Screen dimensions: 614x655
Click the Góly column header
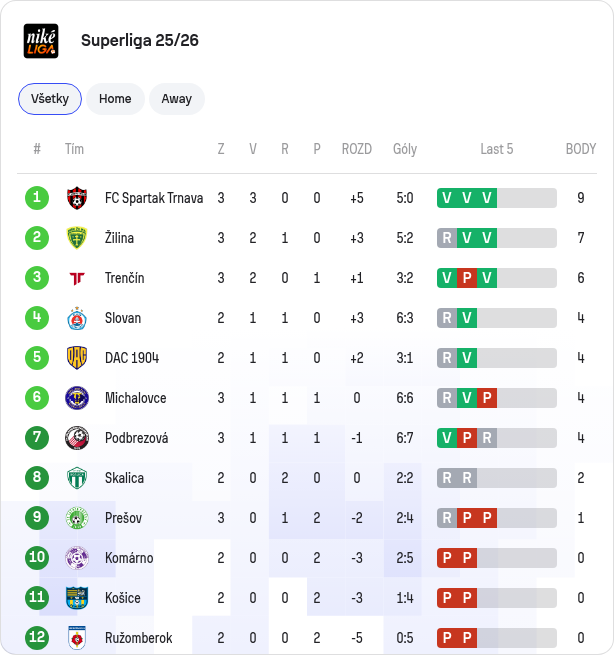point(405,149)
